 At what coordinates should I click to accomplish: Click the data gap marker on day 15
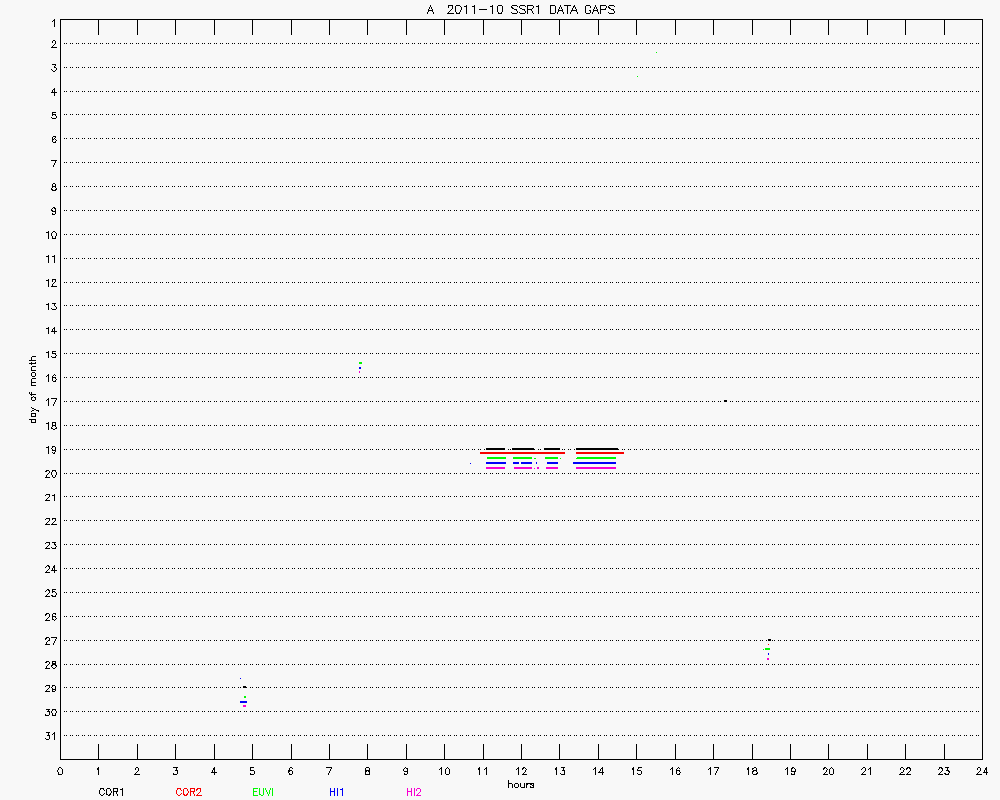pyautogui.click(x=360, y=366)
